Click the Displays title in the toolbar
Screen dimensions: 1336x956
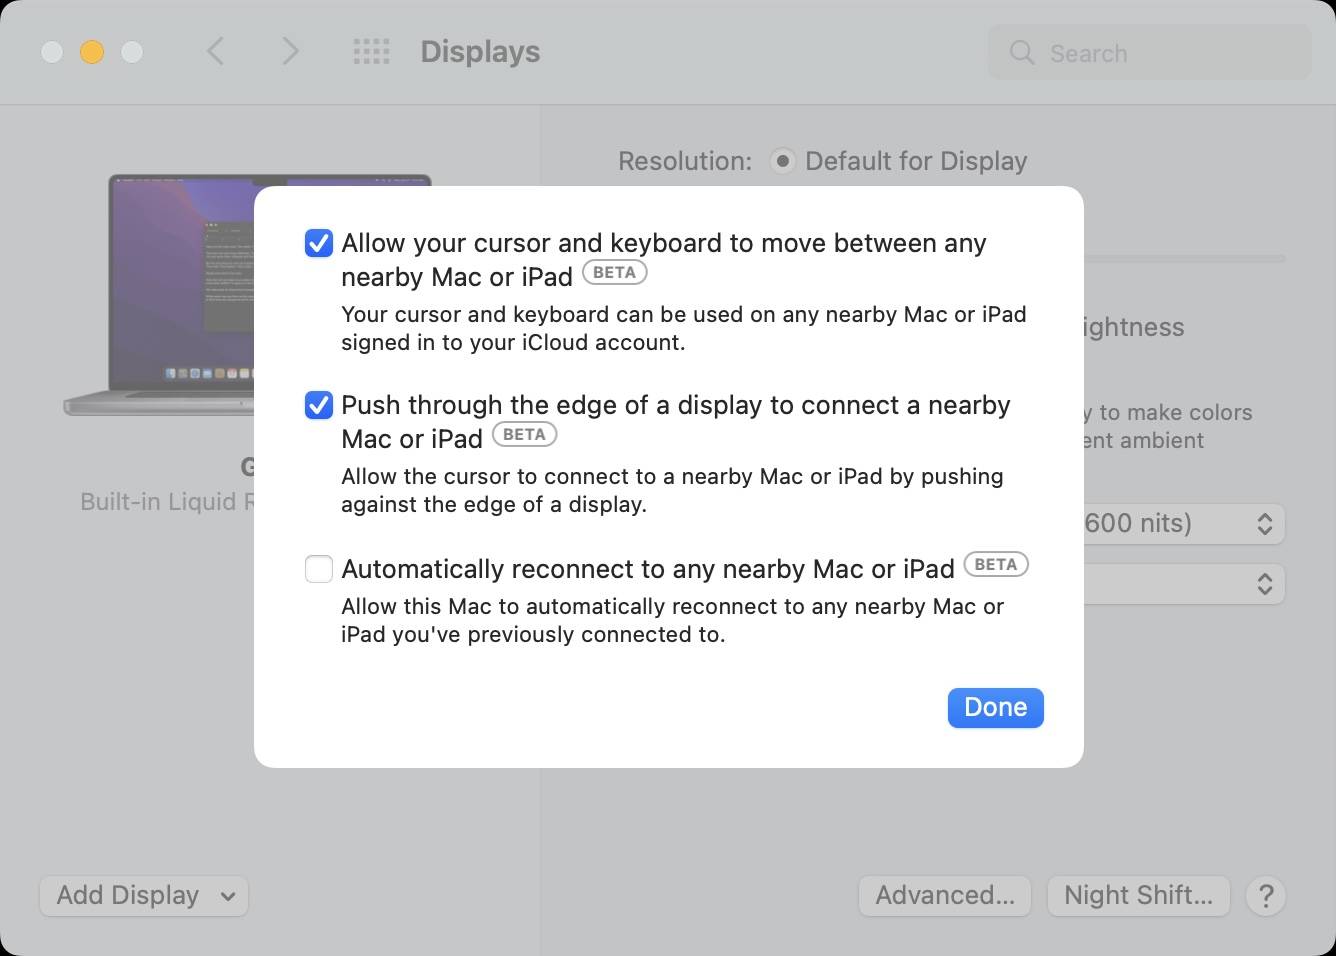(x=479, y=51)
